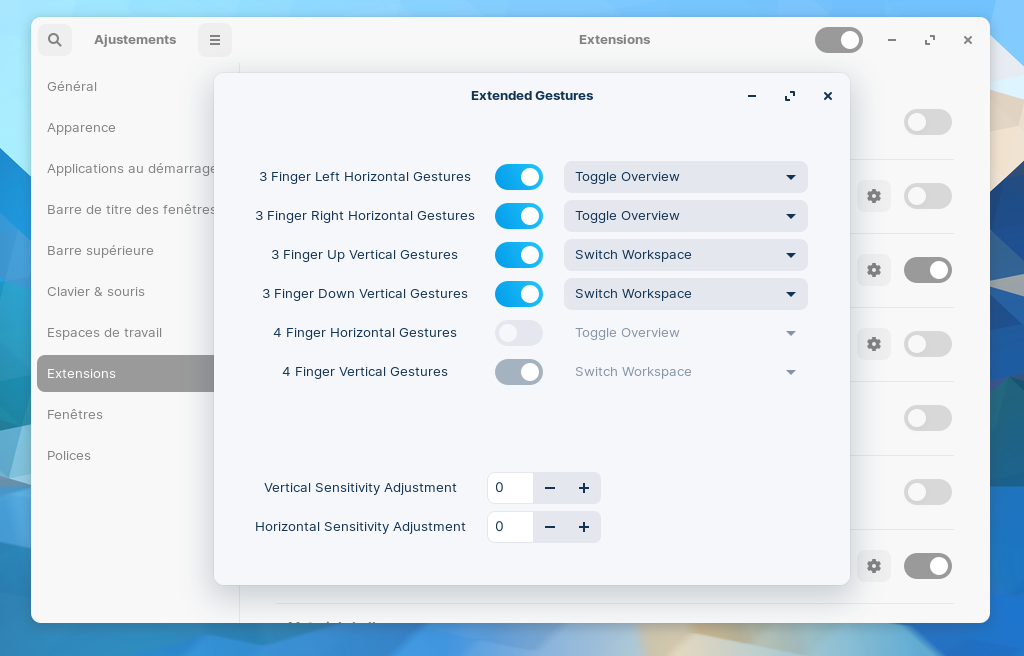Toggle 3 Finger Up Vertical Gestures switch
This screenshot has height=656, width=1024.
(519, 255)
